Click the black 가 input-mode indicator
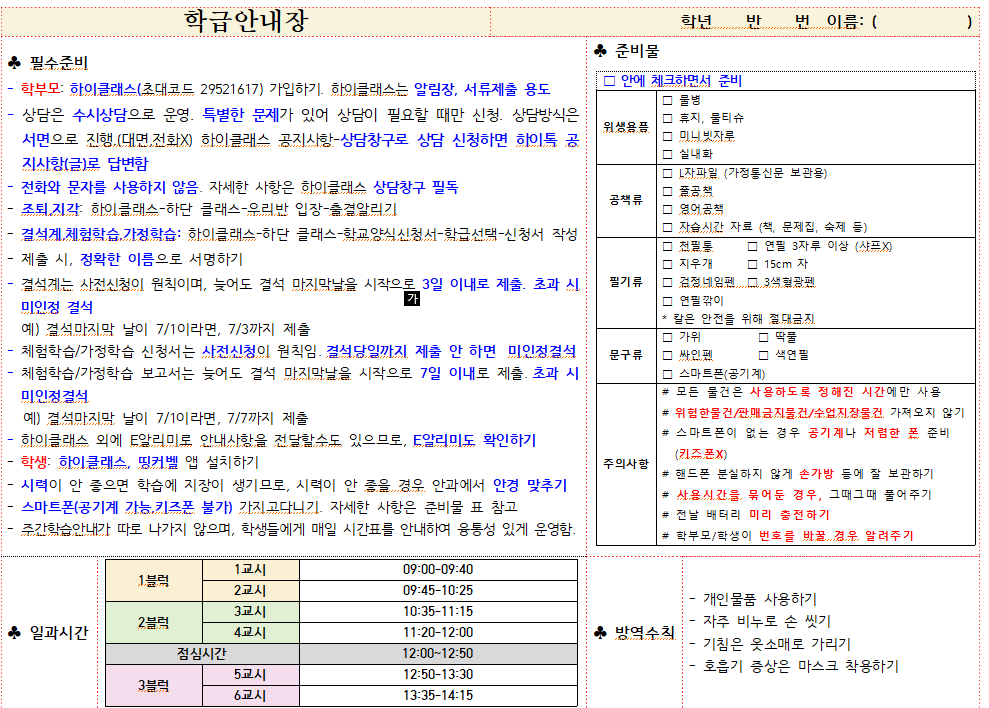 click(413, 298)
